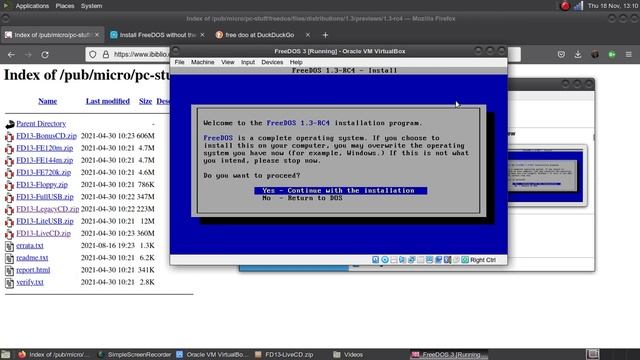Open the Pocket icon in Firefox toolbar
Viewport: 640px width, 360px height.
[x=561, y=54]
